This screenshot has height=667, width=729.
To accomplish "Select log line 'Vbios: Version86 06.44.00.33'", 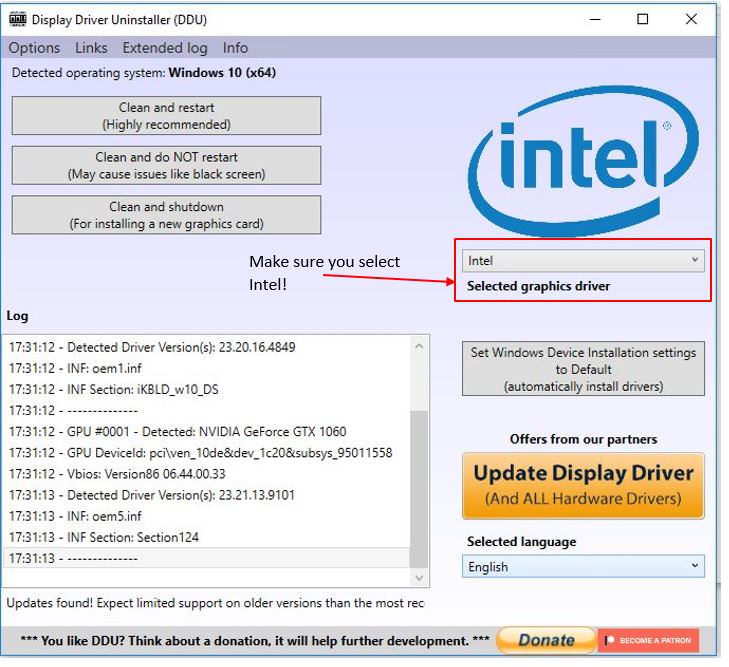I will coord(207,474).
